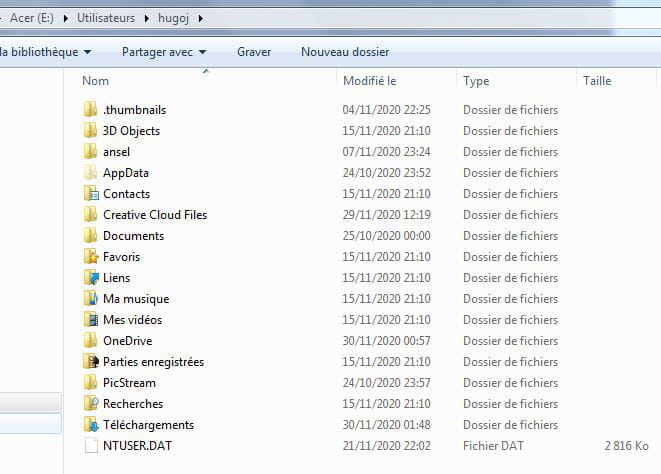Navigate to Acer (E:) in breadcrumb
The width and height of the screenshot is (661, 474).
(32, 18)
